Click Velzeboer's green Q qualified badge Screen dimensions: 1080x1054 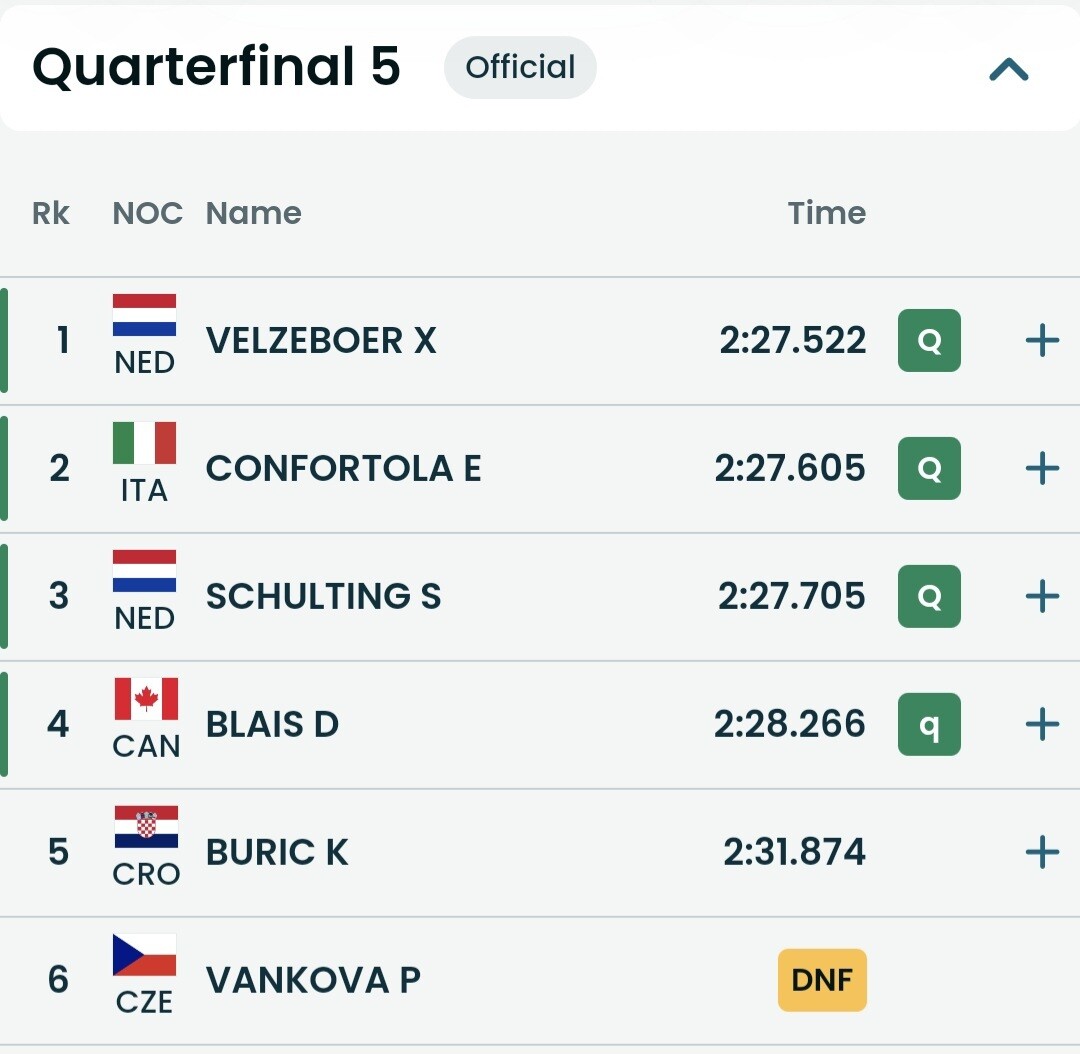coord(929,341)
